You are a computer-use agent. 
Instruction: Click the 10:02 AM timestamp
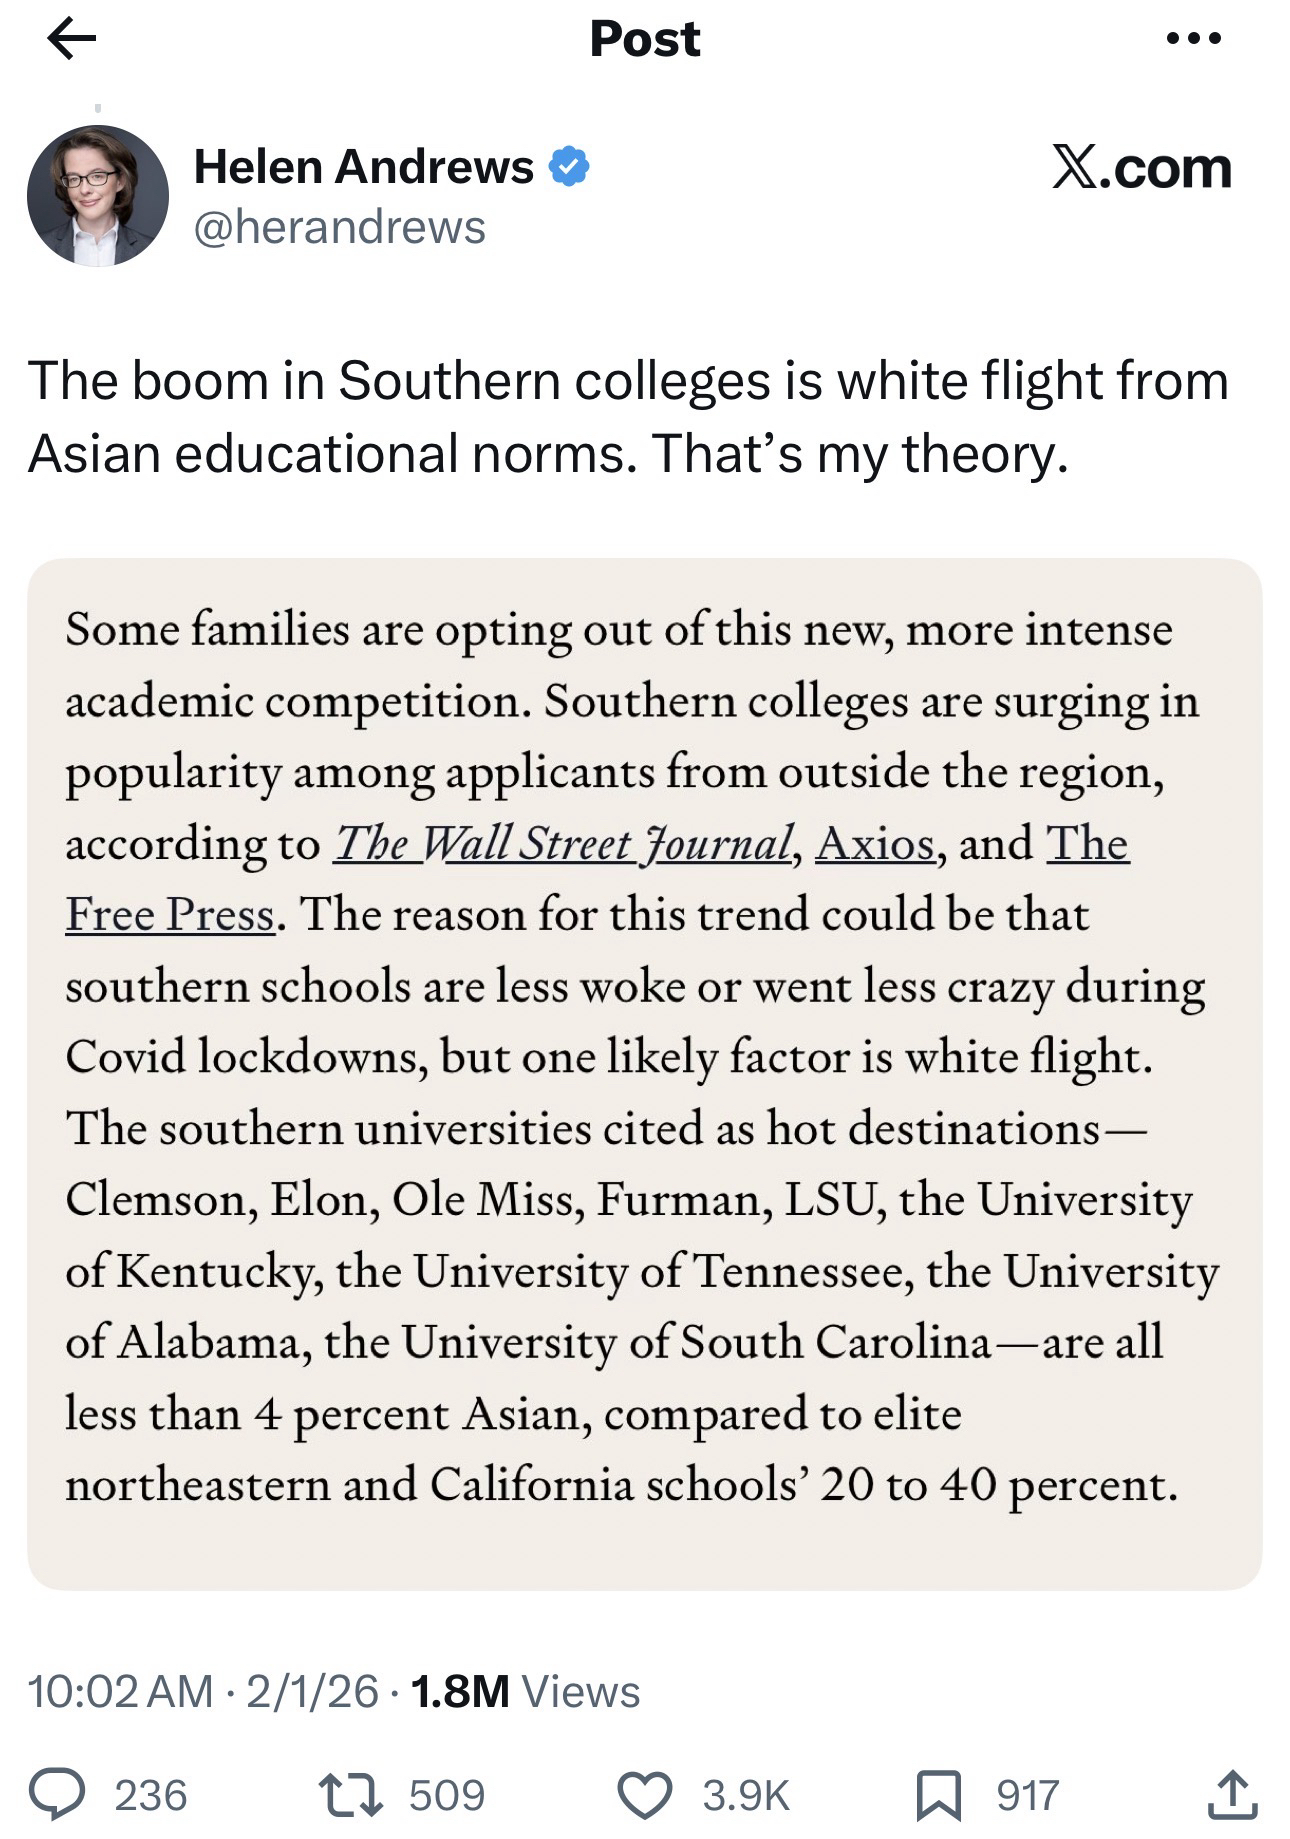pos(120,1691)
